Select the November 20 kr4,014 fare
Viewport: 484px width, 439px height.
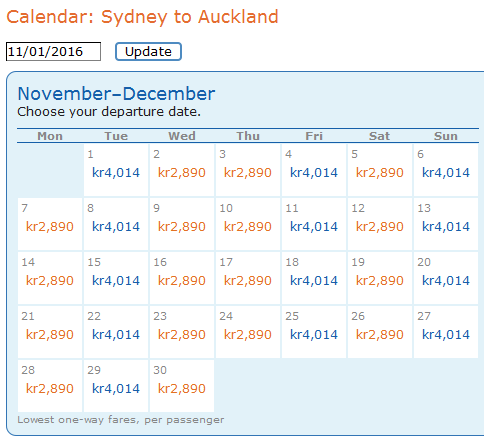(x=446, y=281)
